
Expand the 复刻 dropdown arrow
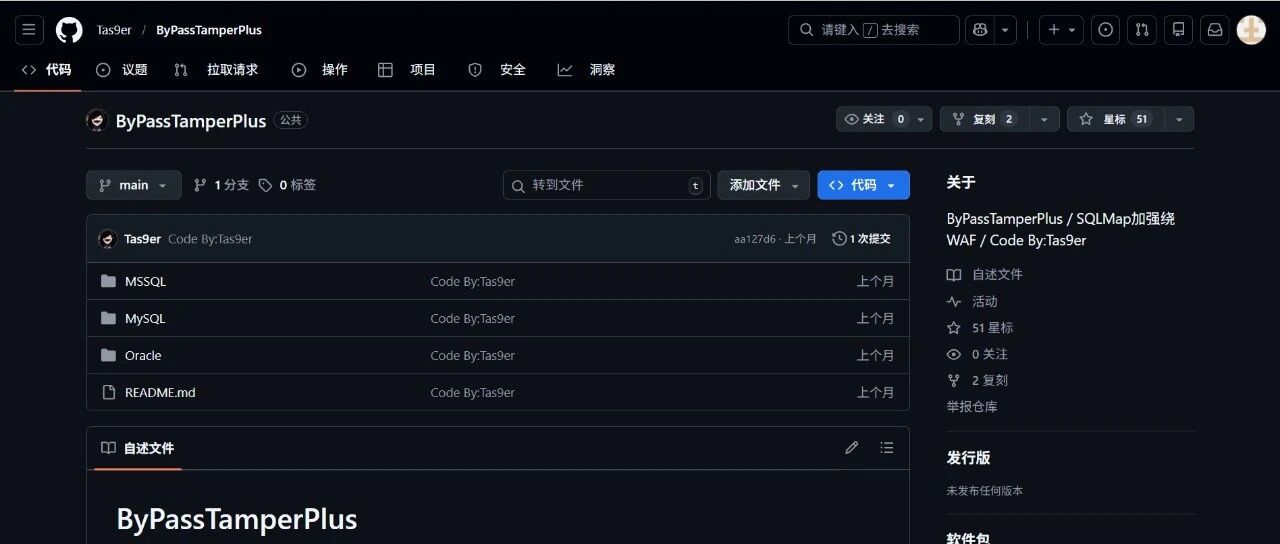click(x=1044, y=119)
